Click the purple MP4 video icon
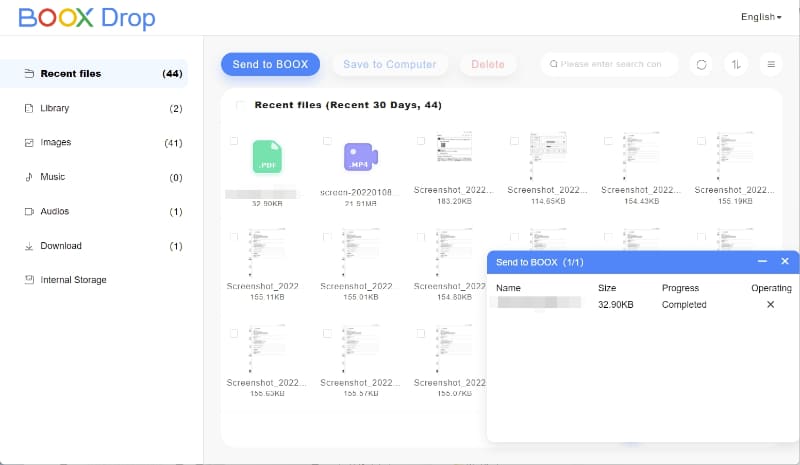The height and width of the screenshot is (465, 800). pos(361,157)
